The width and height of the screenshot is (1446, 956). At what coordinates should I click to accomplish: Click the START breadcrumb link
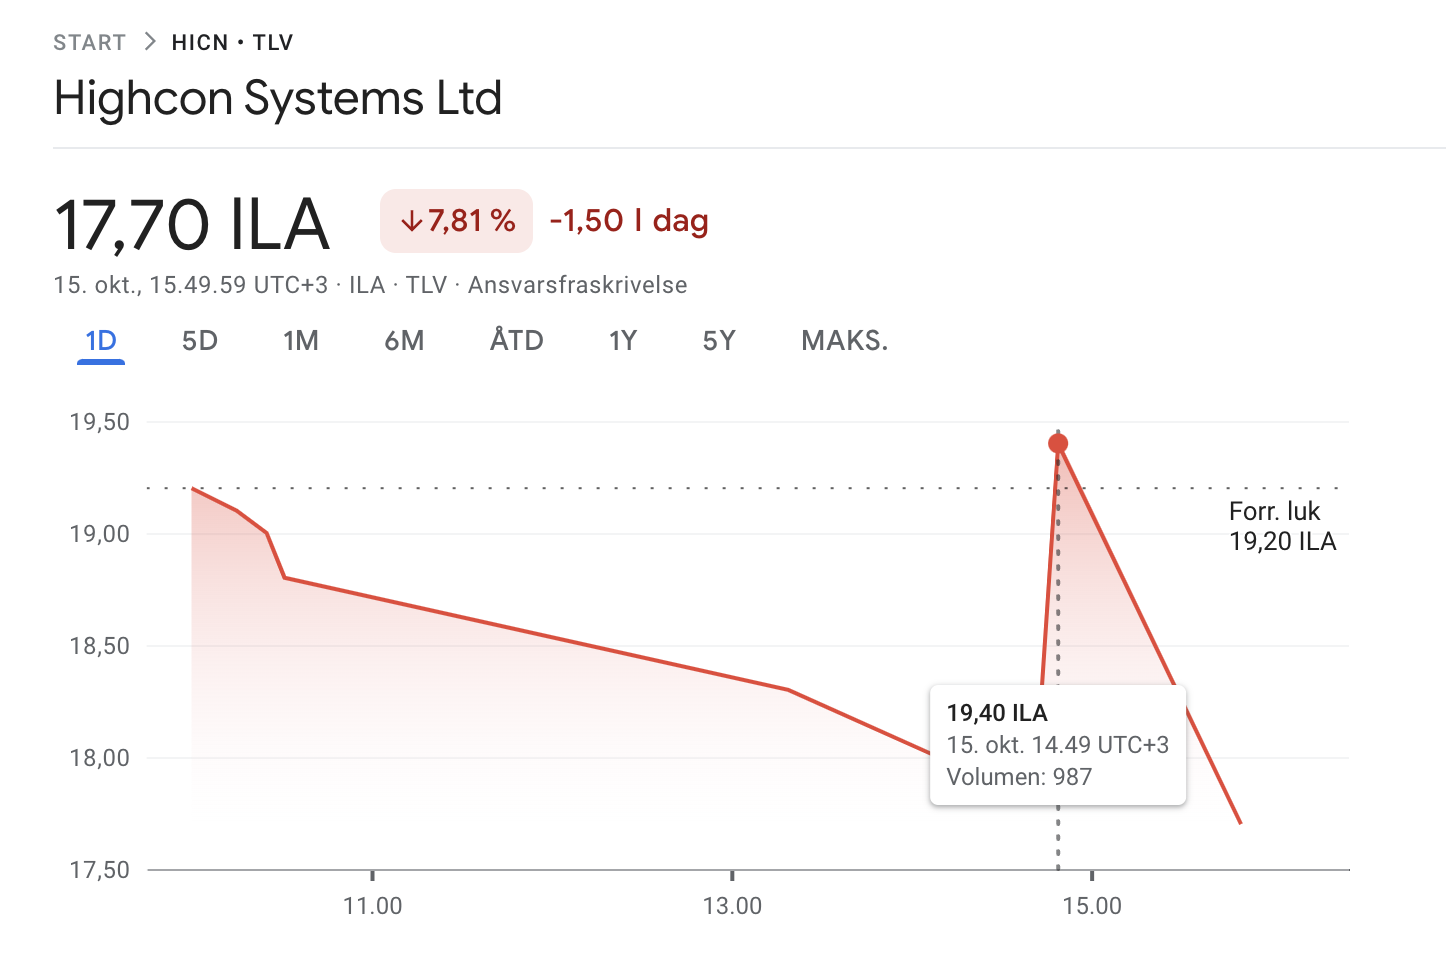(x=89, y=42)
